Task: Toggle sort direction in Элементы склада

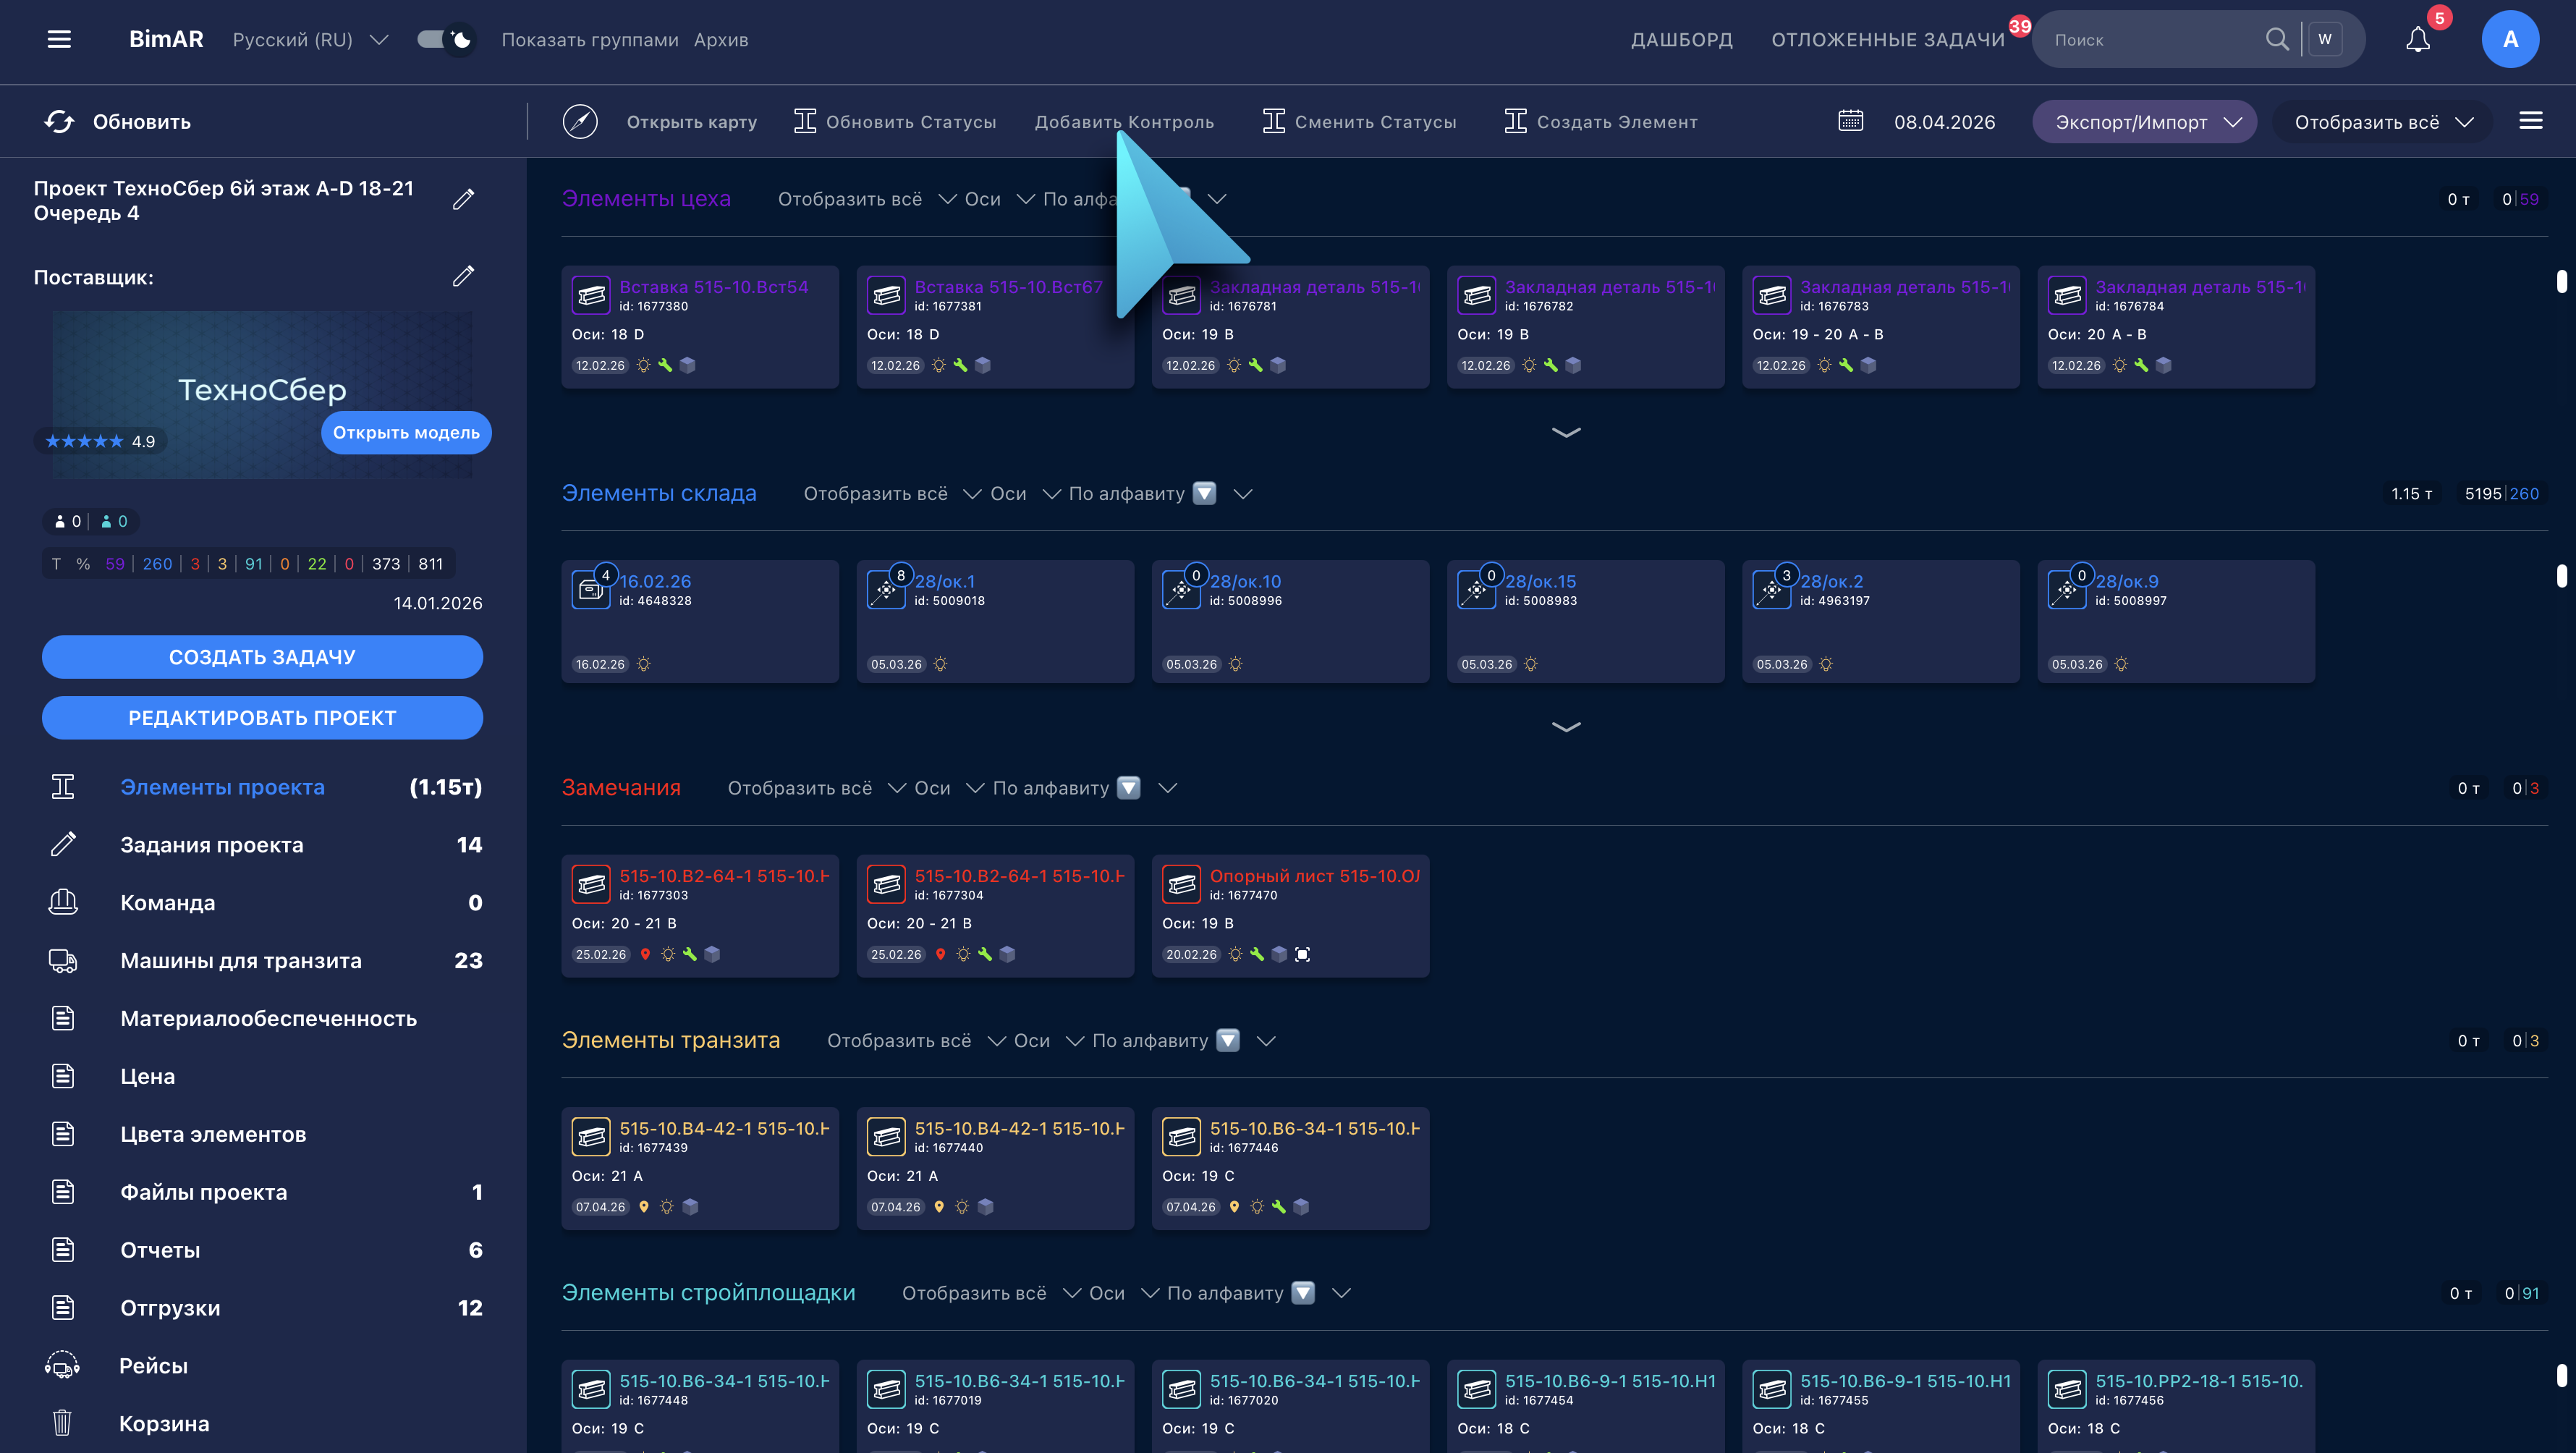Action: click(1205, 493)
